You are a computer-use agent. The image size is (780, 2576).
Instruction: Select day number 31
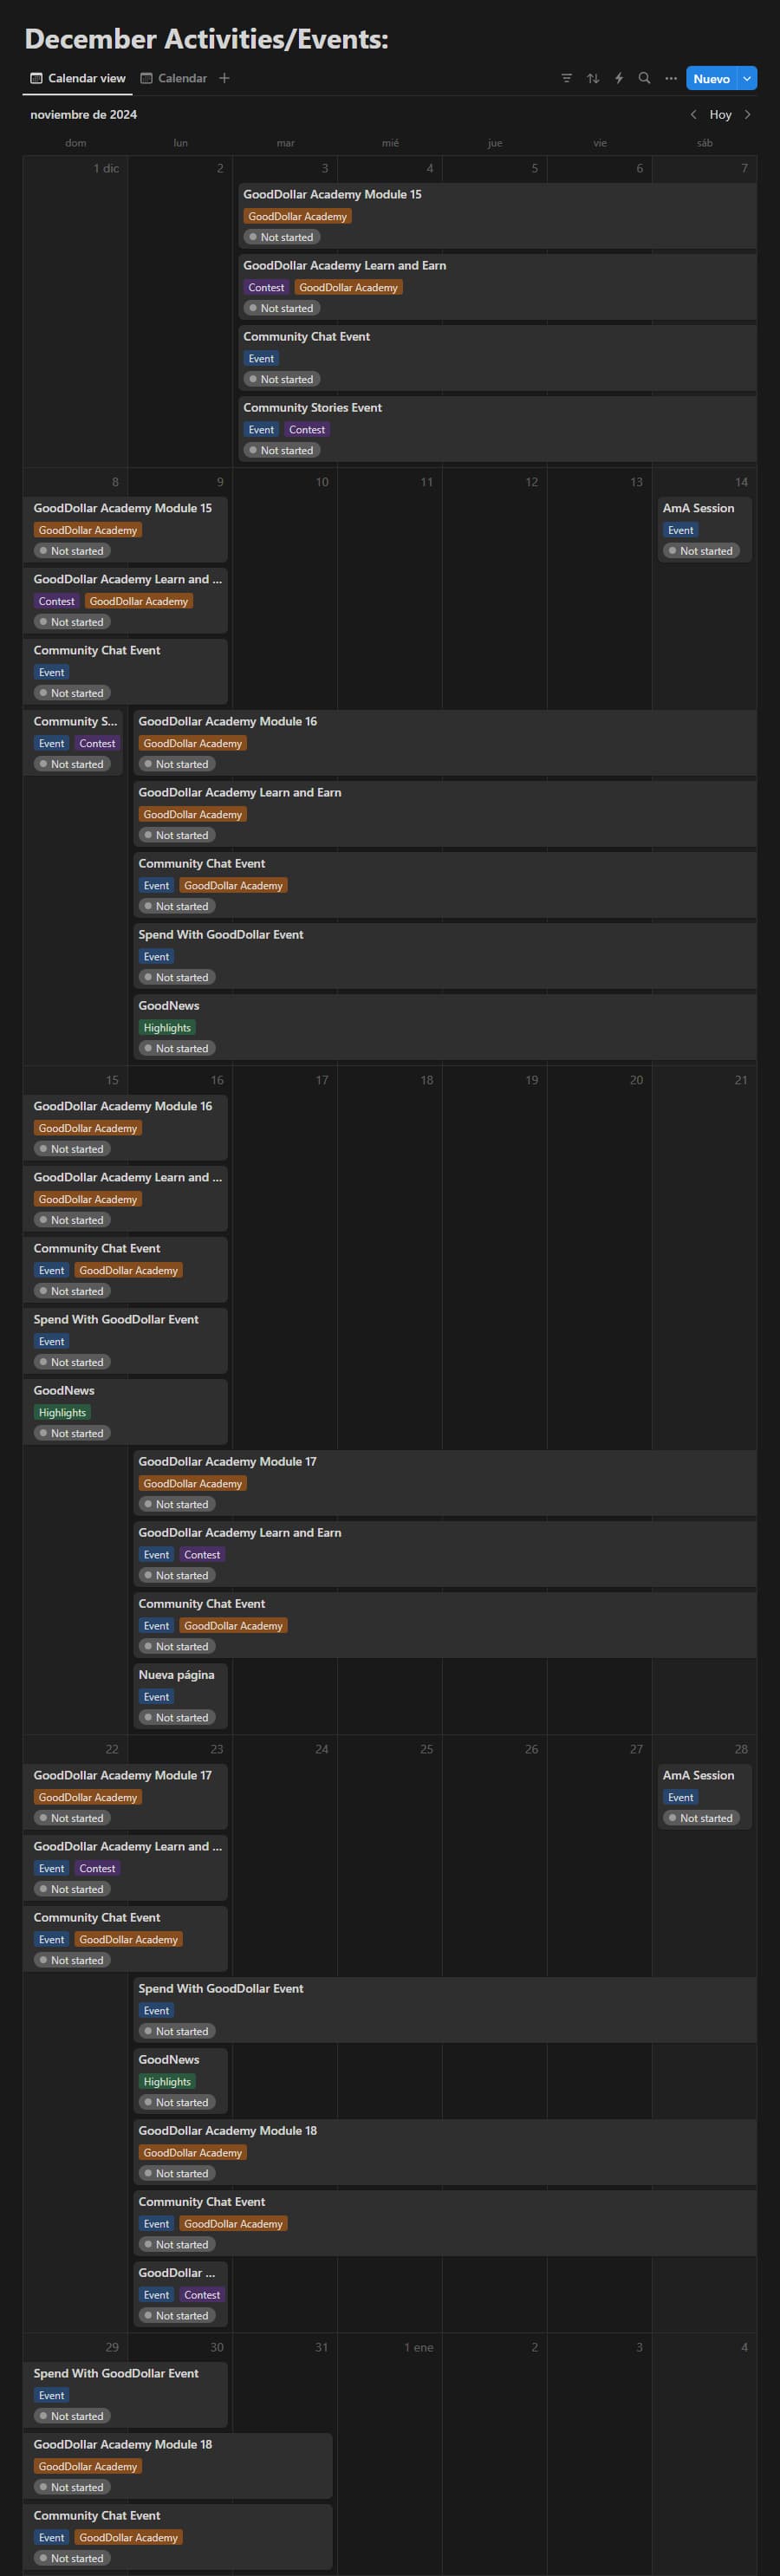coord(321,2347)
